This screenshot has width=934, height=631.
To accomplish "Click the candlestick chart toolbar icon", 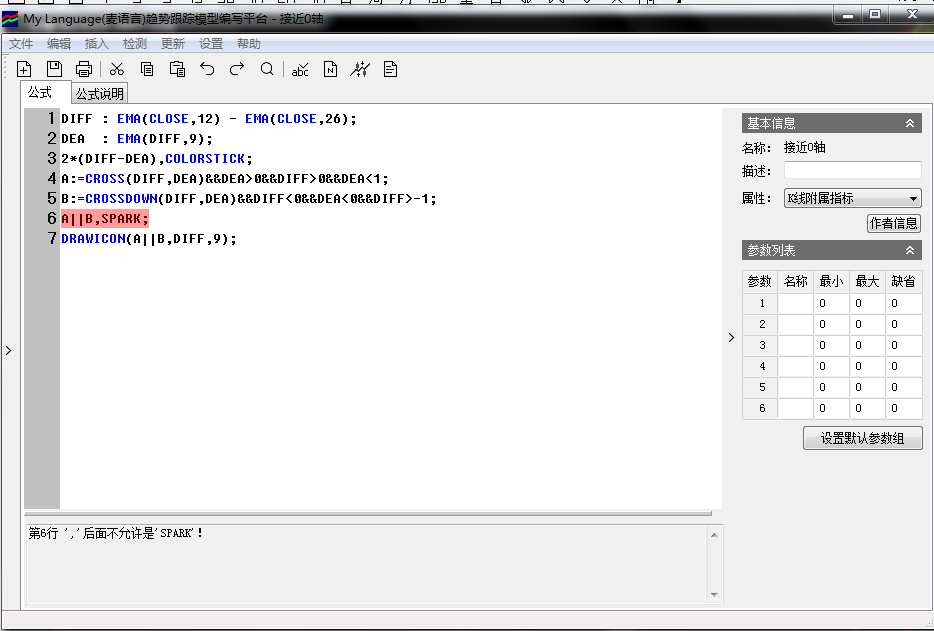I will 360,69.
